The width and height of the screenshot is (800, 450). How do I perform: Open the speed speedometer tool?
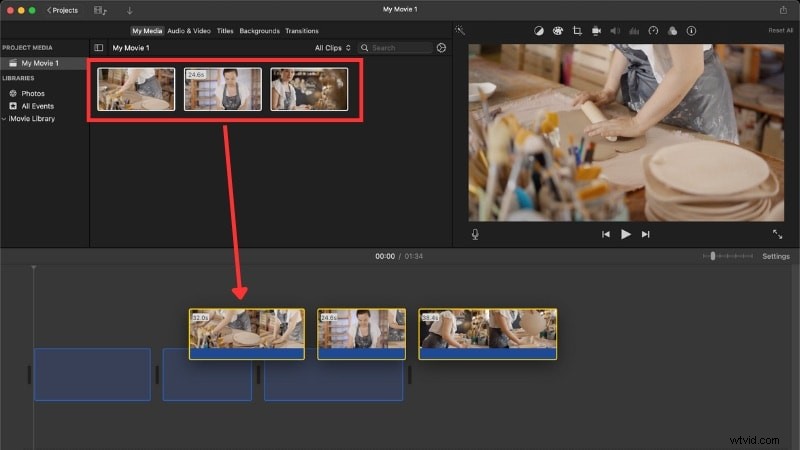pyautogui.click(x=653, y=30)
